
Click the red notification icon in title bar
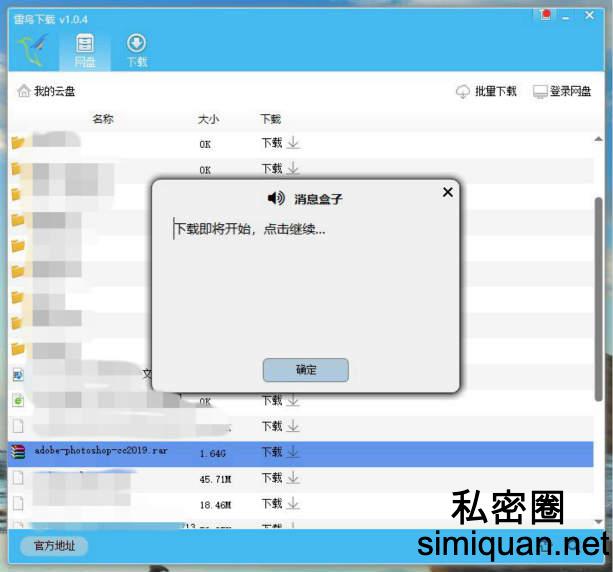coord(546,15)
